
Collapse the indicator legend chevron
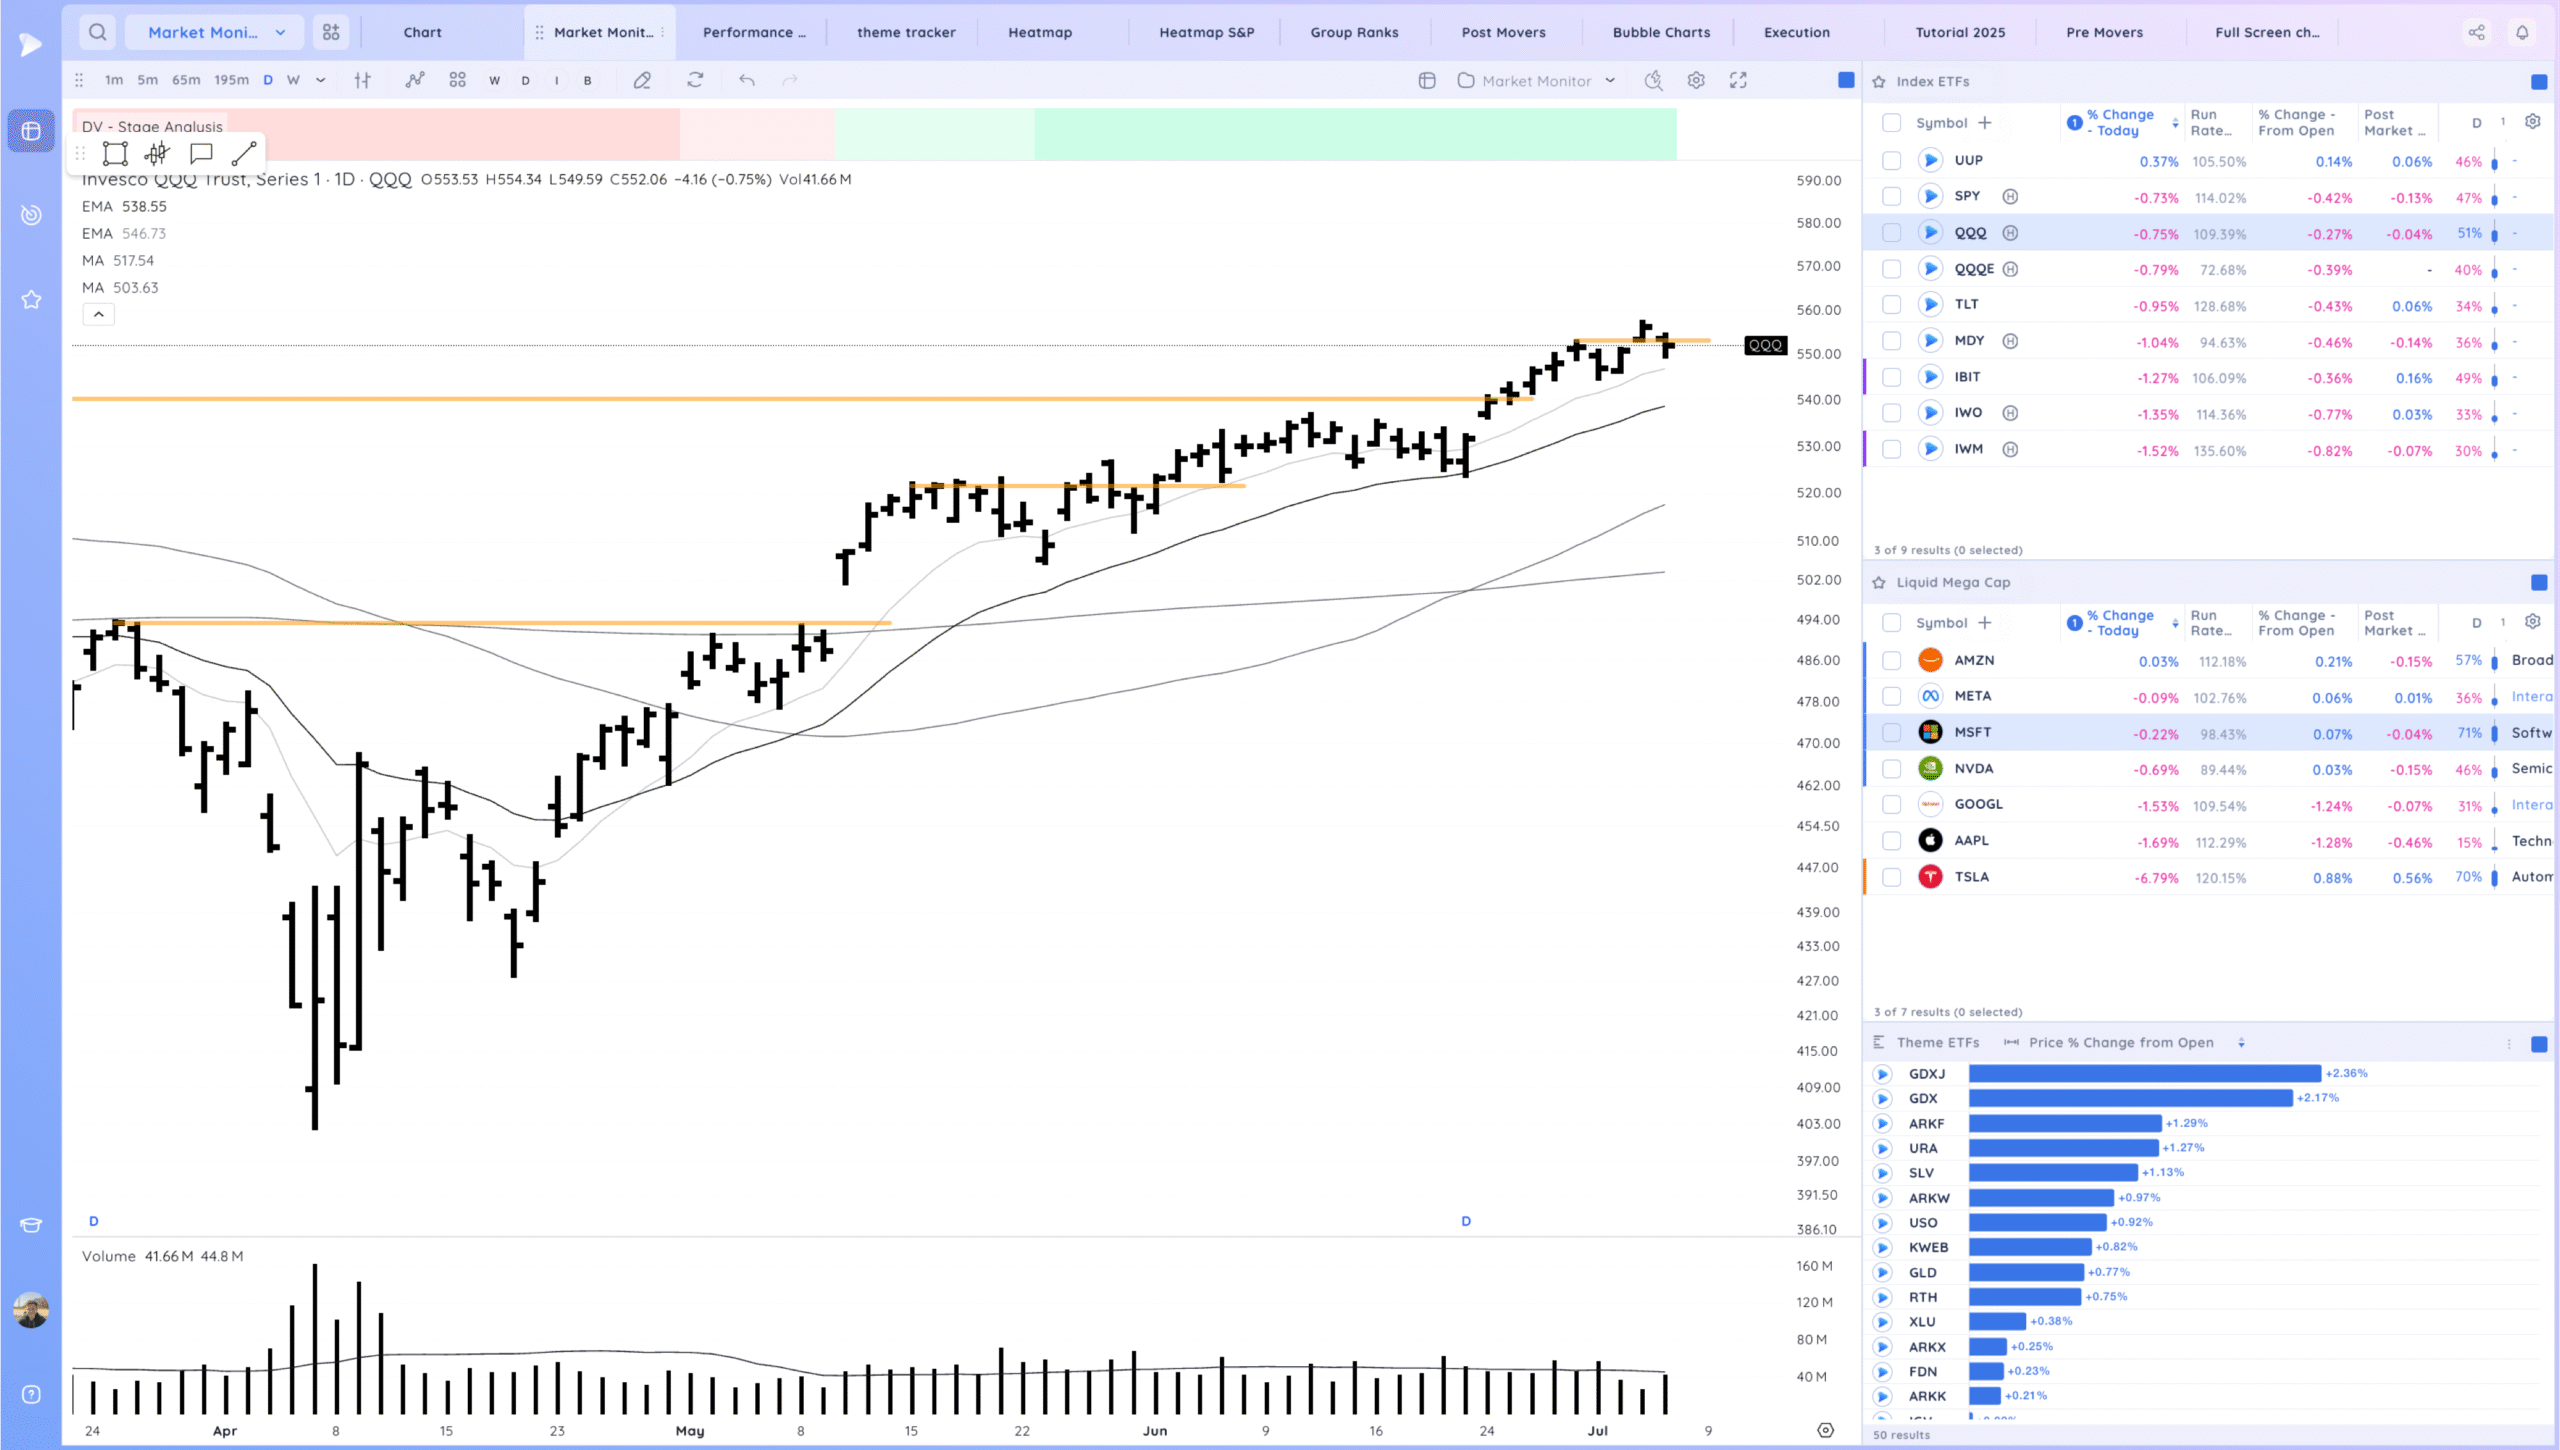pos(98,314)
